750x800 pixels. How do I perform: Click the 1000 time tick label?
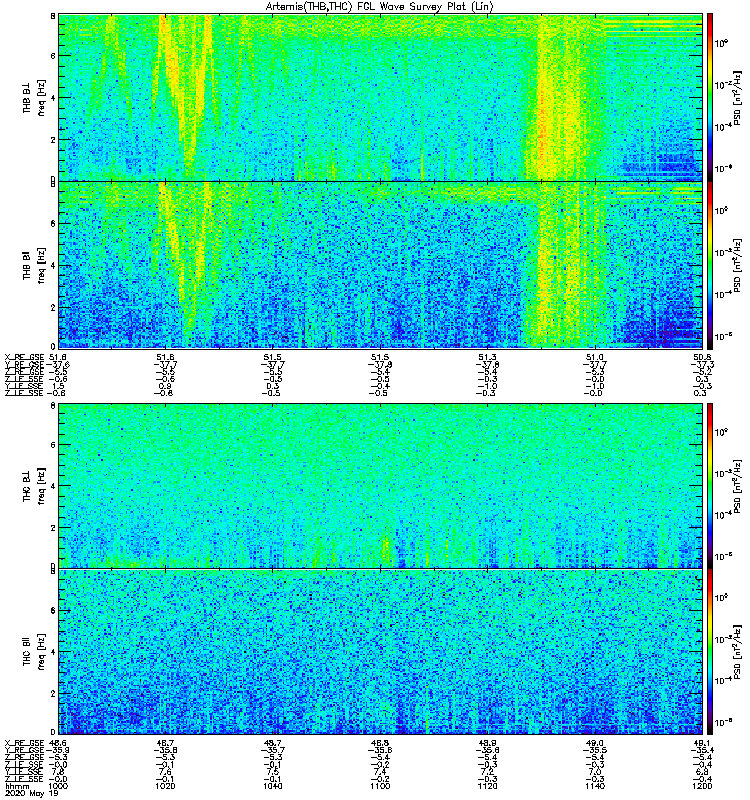click(x=58, y=786)
